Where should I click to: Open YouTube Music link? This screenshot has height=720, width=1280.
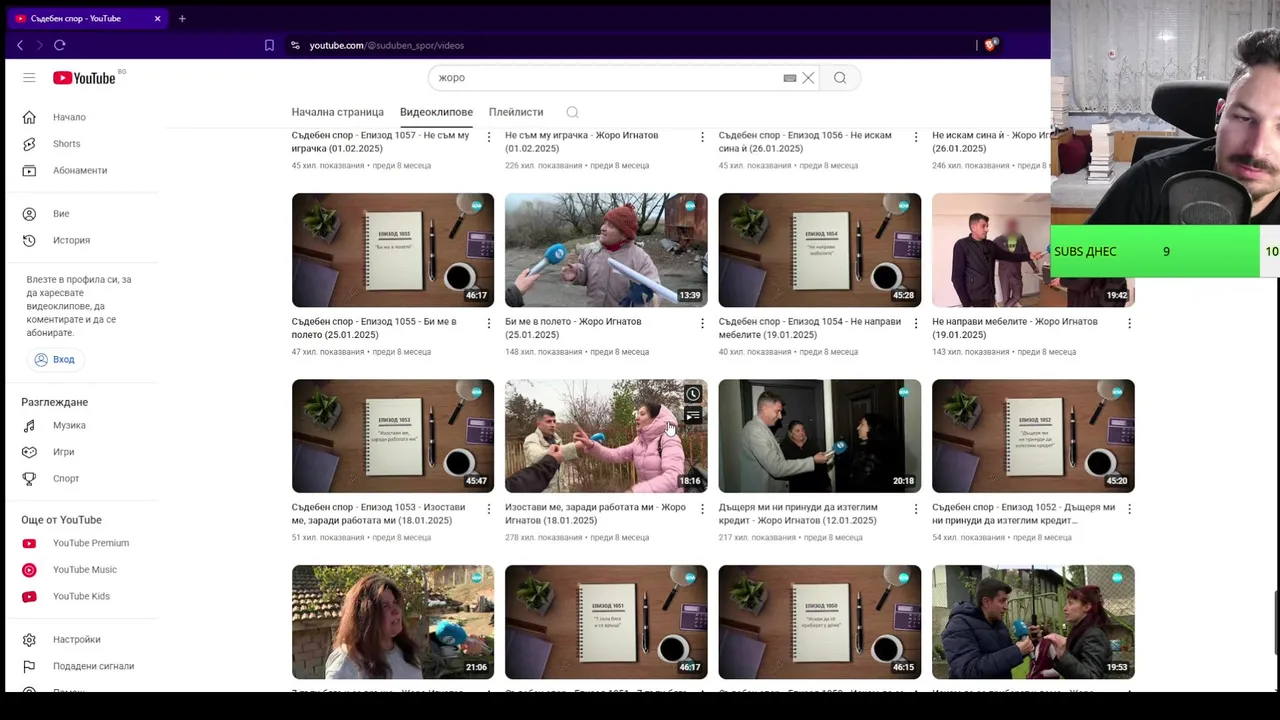click(84, 570)
